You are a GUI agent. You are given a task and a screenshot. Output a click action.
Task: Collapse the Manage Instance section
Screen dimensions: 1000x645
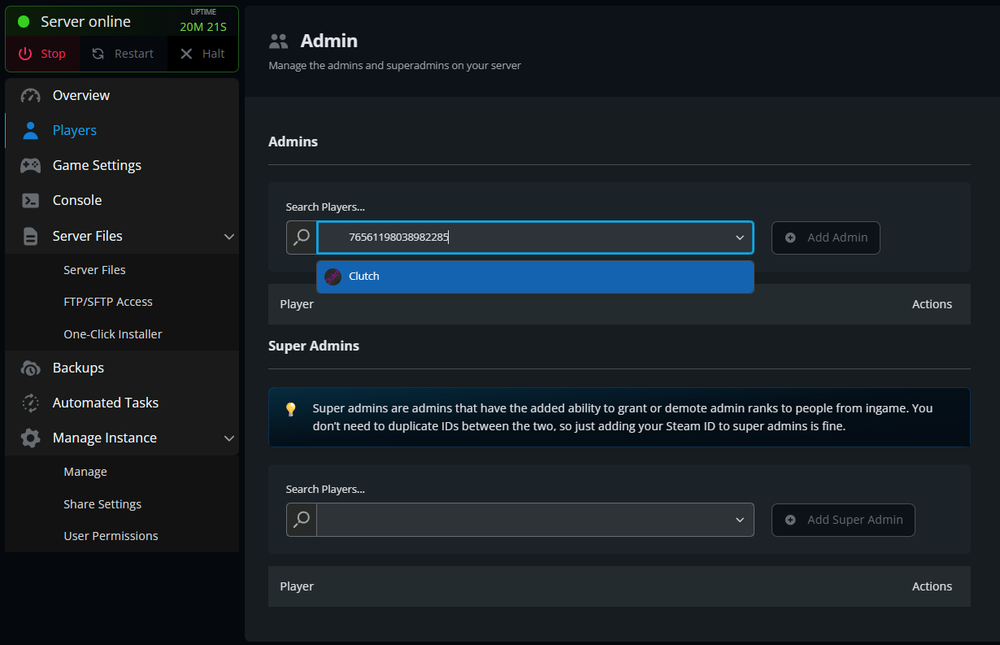tap(229, 438)
